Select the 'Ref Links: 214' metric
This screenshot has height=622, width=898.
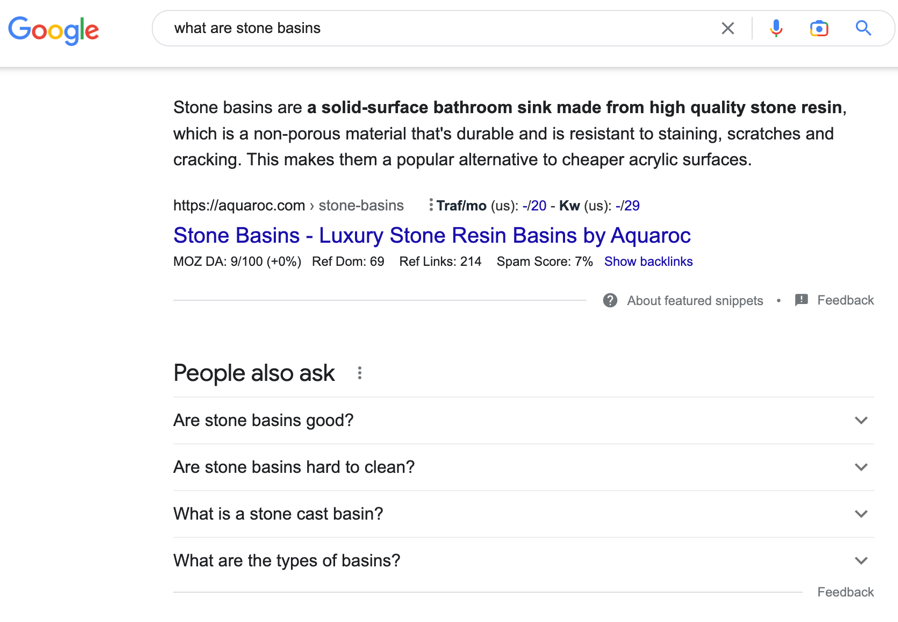point(440,262)
